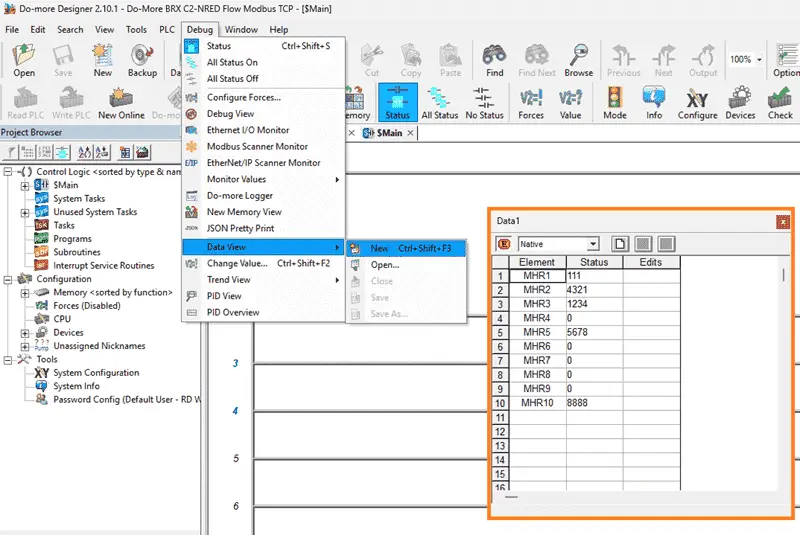Click the Mode traffic light icon
The image size is (800, 535).
(615, 103)
